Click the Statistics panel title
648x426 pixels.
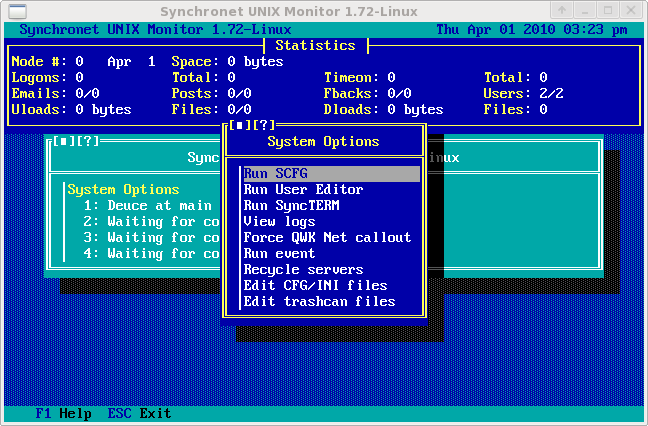[315, 45]
